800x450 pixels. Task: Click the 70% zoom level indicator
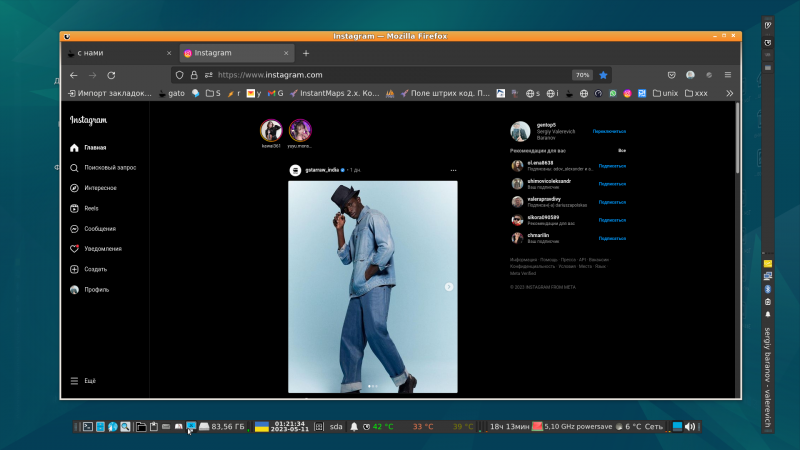pyautogui.click(x=582, y=75)
